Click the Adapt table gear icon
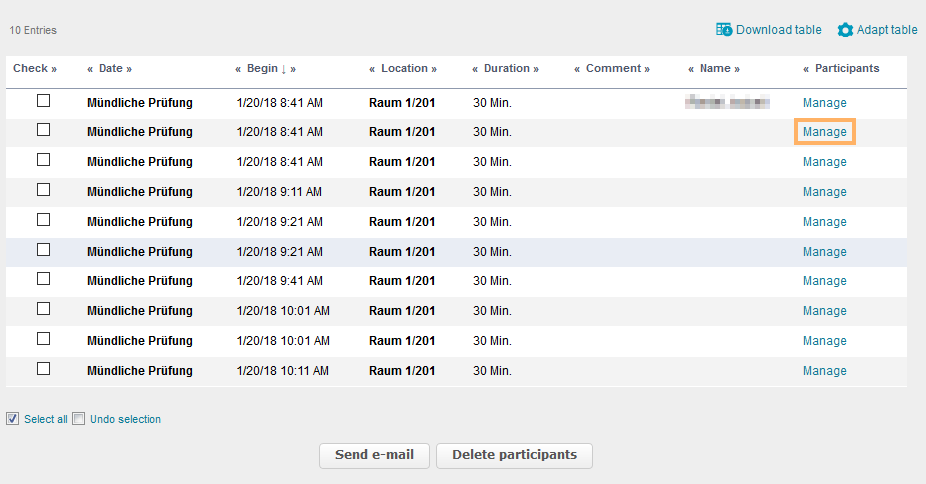This screenshot has height=484, width=926. [845, 30]
